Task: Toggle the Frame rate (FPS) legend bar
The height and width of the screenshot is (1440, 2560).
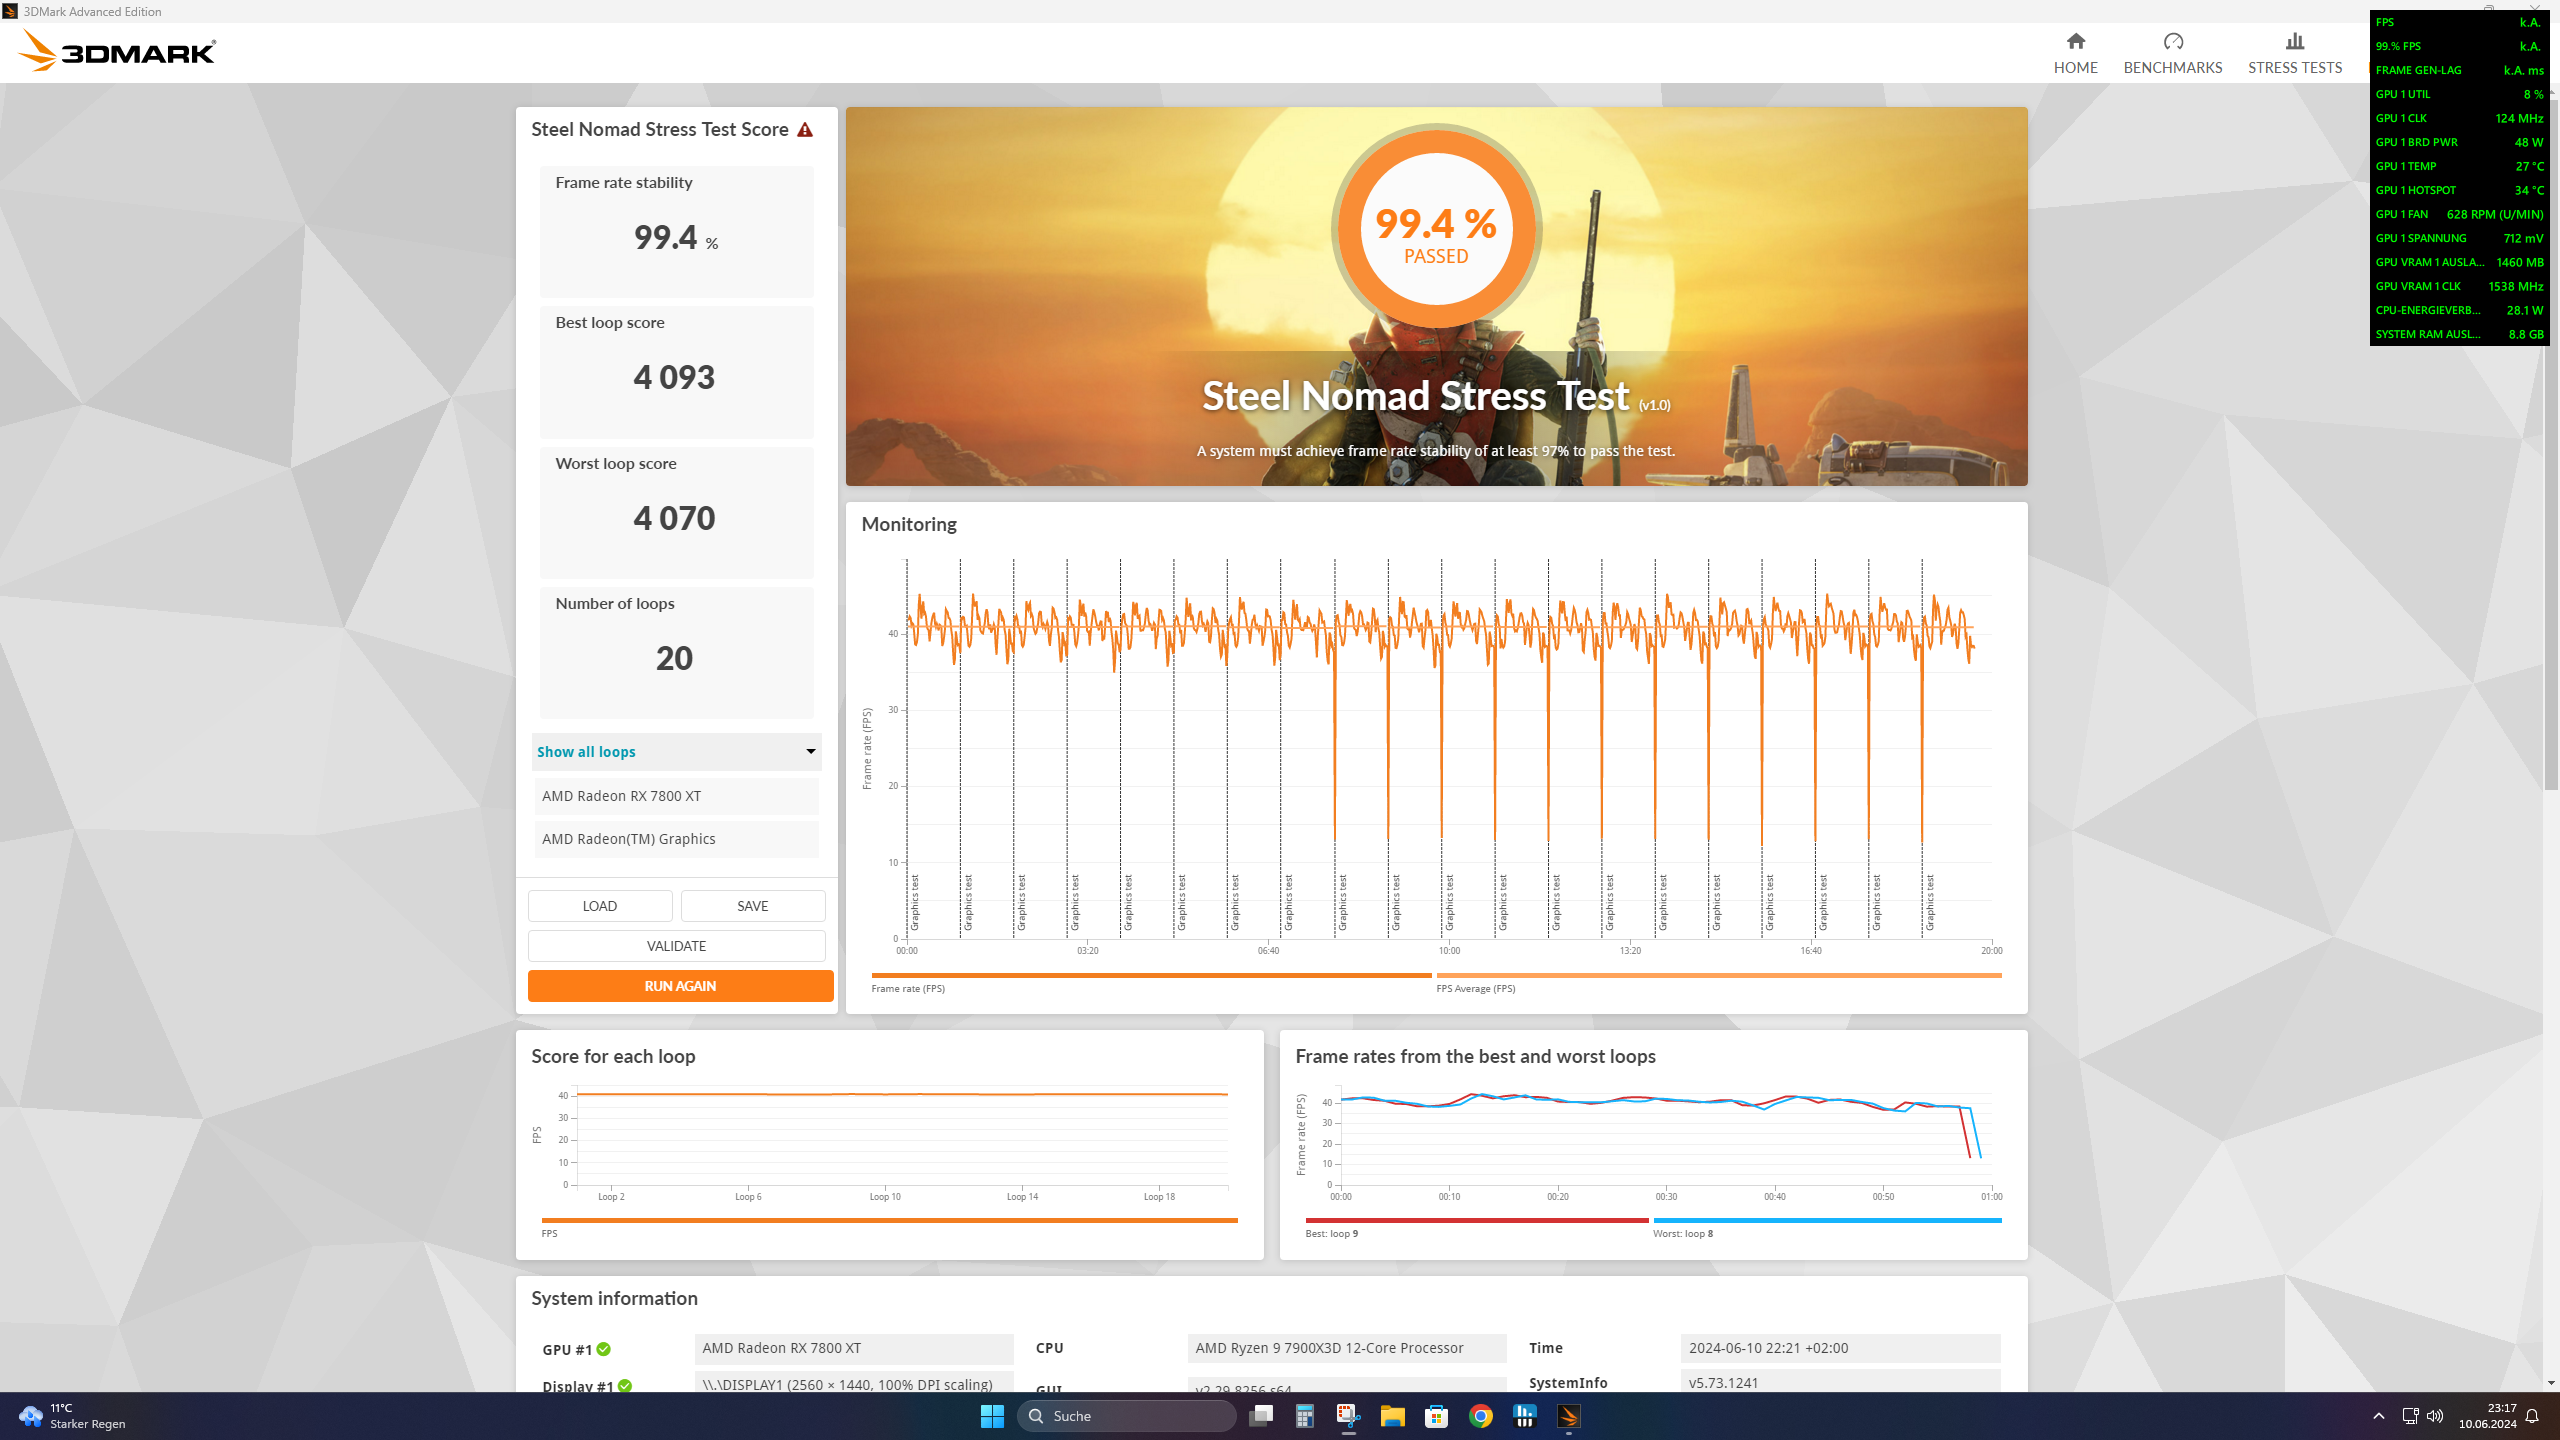Action: point(1150,976)
